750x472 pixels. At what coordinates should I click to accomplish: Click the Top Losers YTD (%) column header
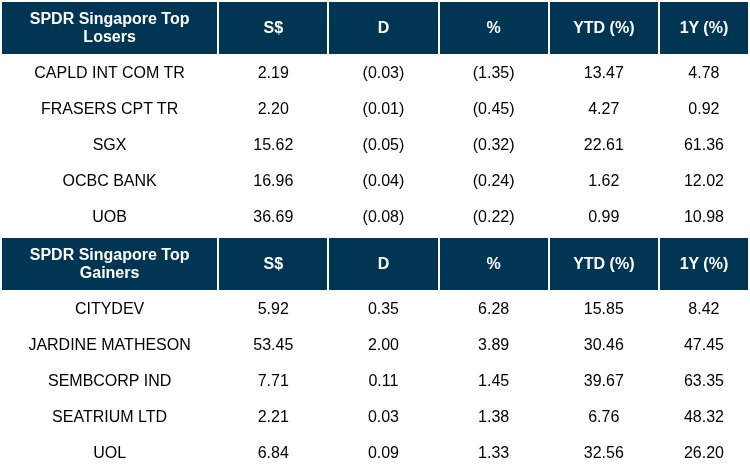(603, 28)
